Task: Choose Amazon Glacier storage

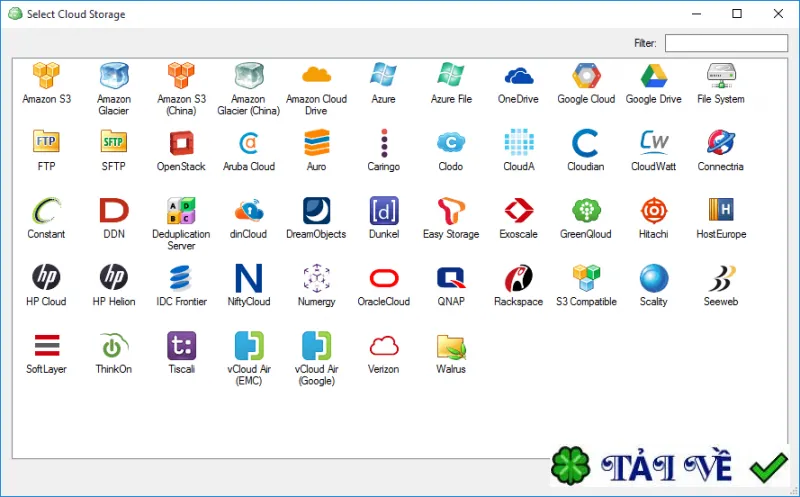Action: pos(114,76)
